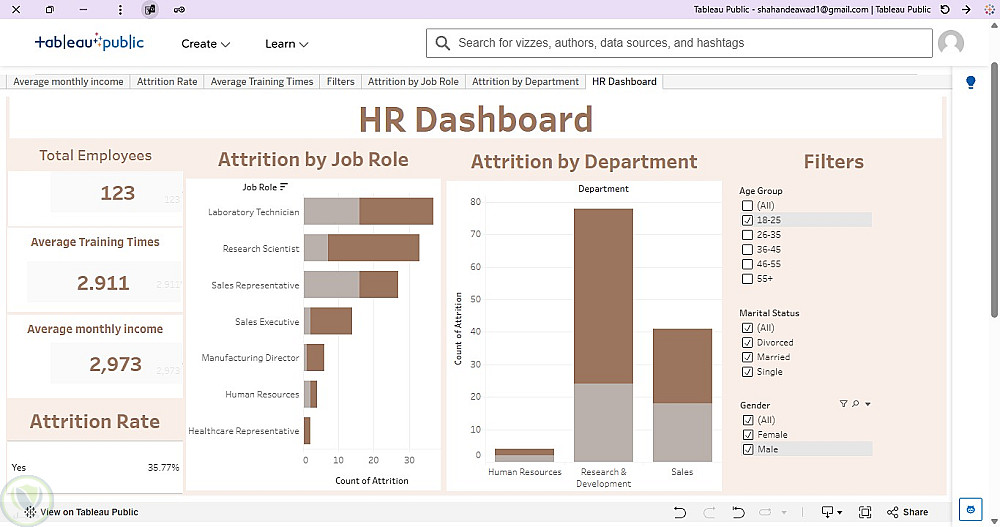Viewport: 1000px width, 527px height.
Task: Switch to the Attrition Rate tab
Action: coord(167,82)
